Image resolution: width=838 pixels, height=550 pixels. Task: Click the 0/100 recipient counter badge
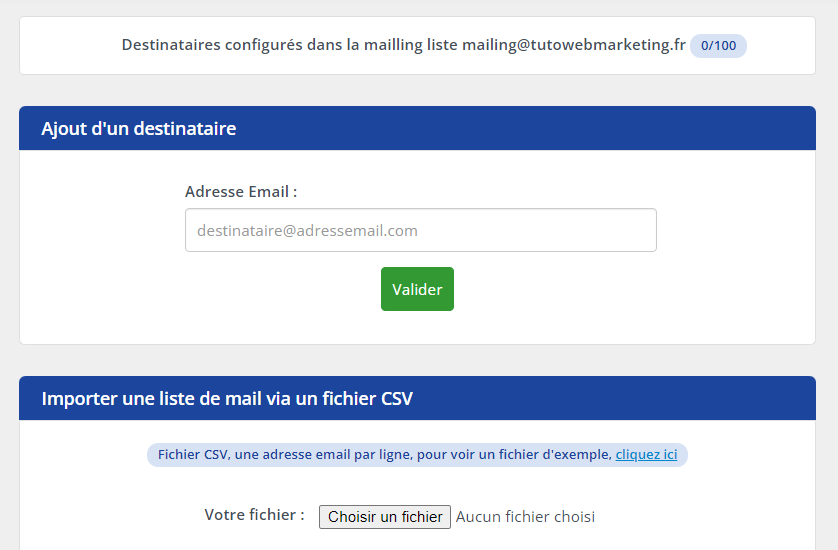(x=718, y=45)
